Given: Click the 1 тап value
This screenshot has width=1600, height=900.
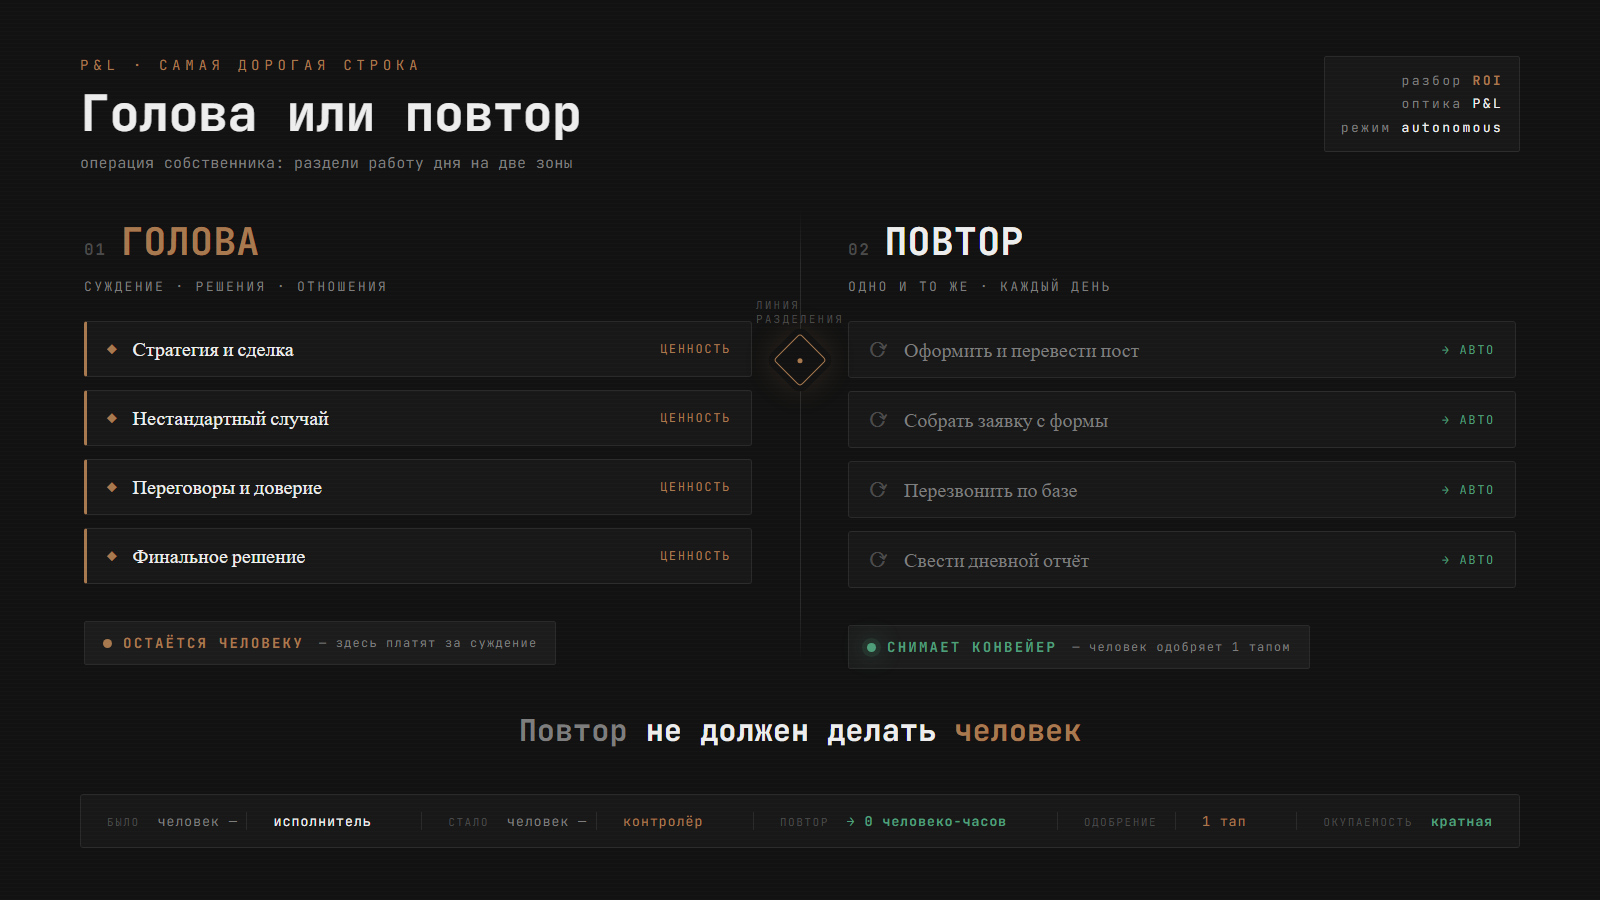Looking at the screenshot, I should coord(1224,822).
